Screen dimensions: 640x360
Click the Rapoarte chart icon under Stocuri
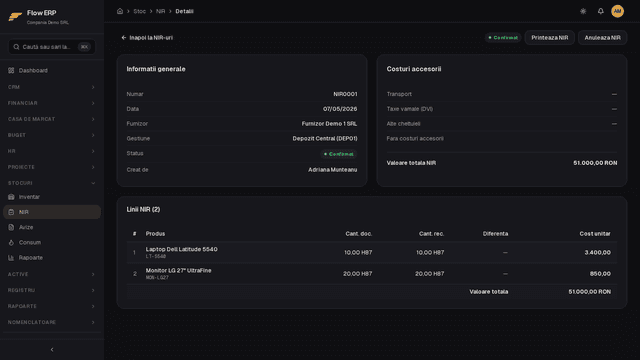click(x=11, y=258)
